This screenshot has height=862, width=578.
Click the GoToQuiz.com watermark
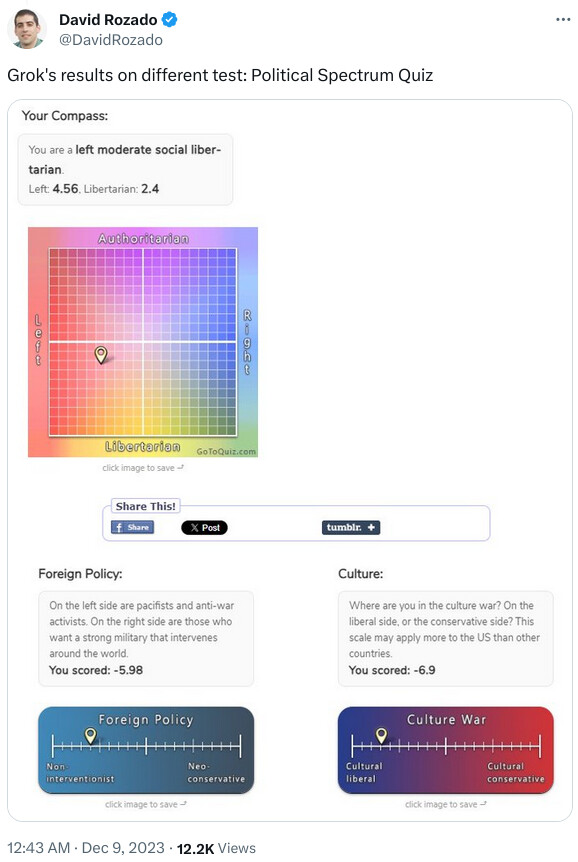[x=226, y=451]
